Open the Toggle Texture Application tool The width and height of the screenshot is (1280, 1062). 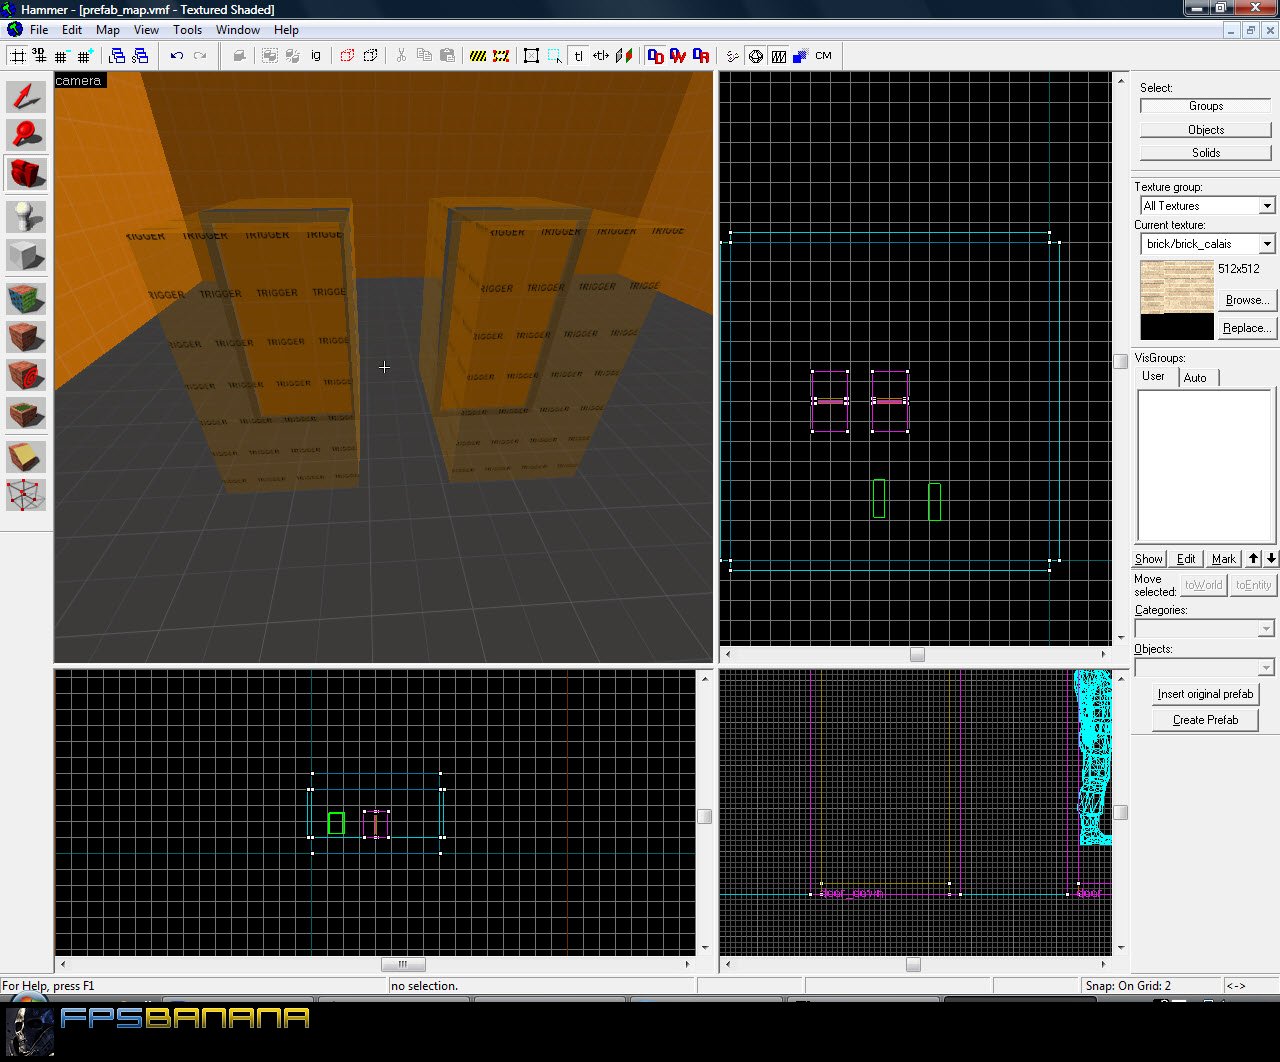pyautogui.click(x=27, y=299)
